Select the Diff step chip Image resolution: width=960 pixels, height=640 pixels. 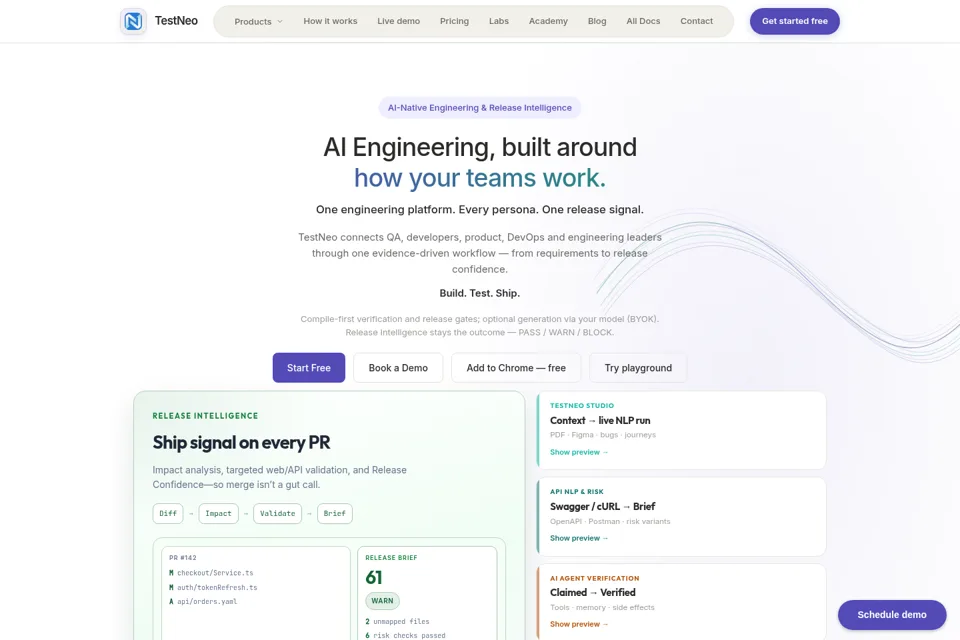click(x=168, y=513)
